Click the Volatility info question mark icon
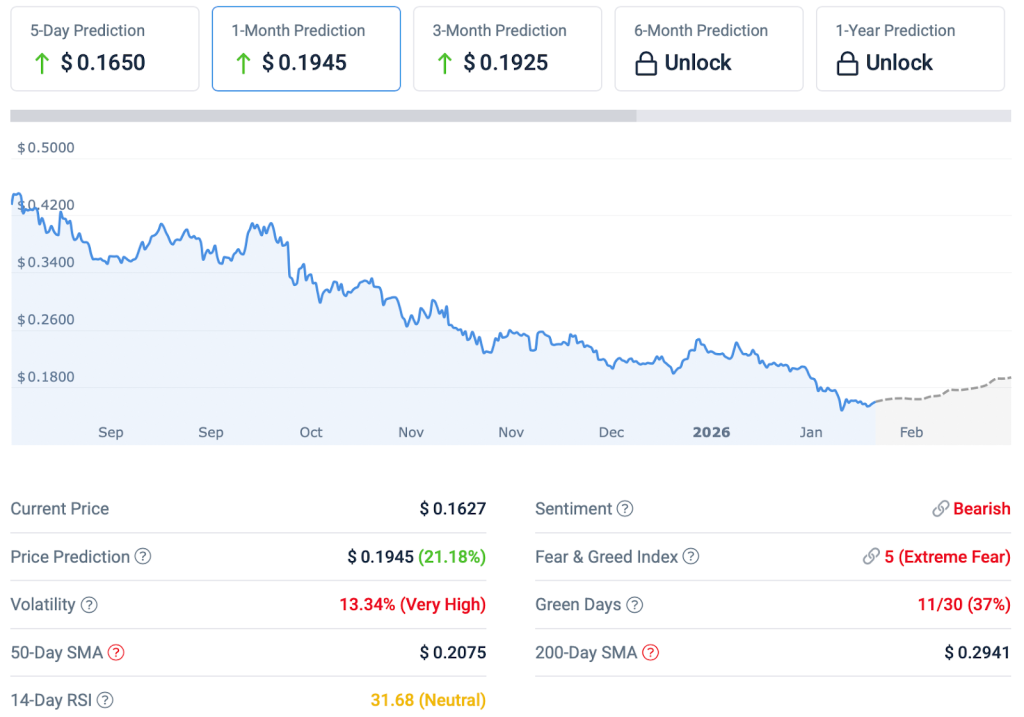Image resolution: width=1024 pixels, height=717 pixels. pyautogui.click(x=89, y=605)
